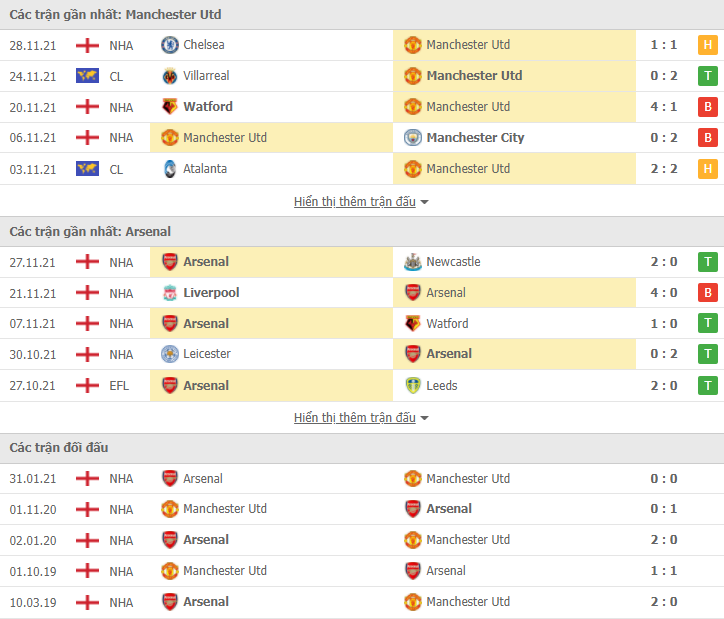Click the green T badge for Villarreal match

[x=707, y=76]
